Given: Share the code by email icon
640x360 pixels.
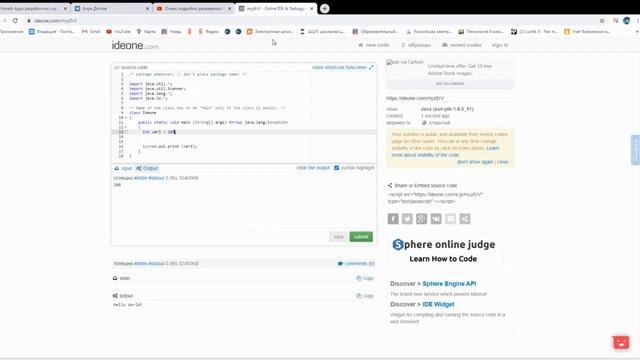Looking at the screenshot, I should pyautogui.click(x=450, y=219).
